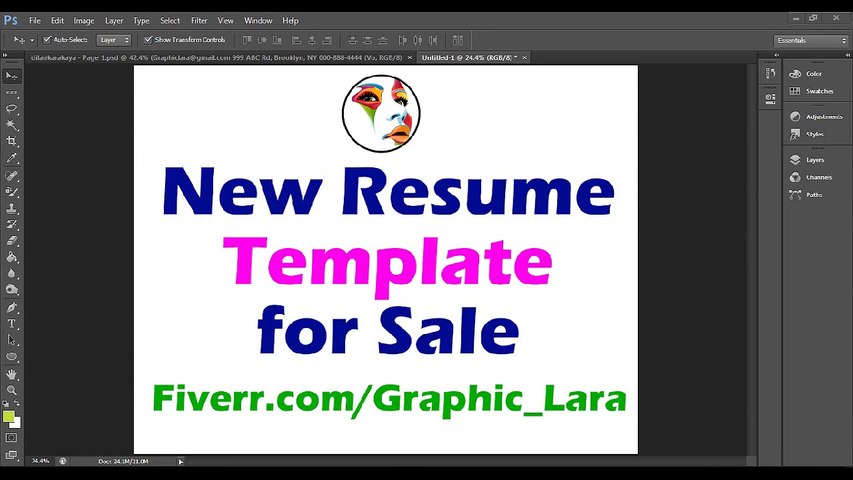The height and width of the screenshot is (480, 853).
Task: Reset default foreground and background colors
Action: (x=6, y=404)
